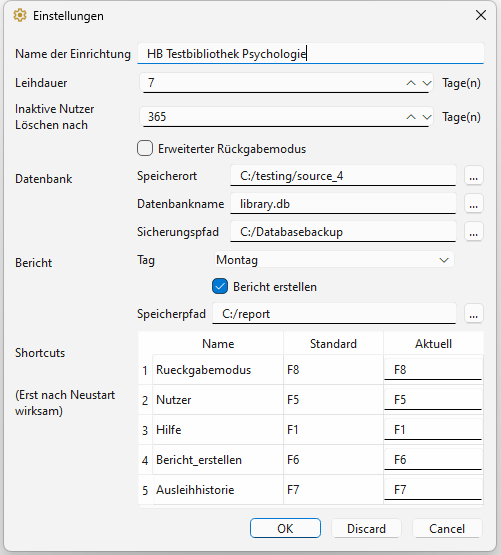The width and height of the screenshot is (501, 555).
Task: Click the Standard F1 cell for Hilfe
Action: tap(333, 430)
